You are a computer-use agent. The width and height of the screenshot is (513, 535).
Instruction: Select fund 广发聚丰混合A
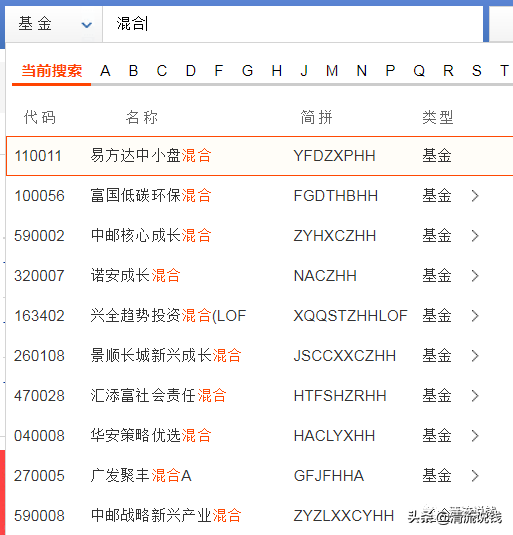(141, 476)
